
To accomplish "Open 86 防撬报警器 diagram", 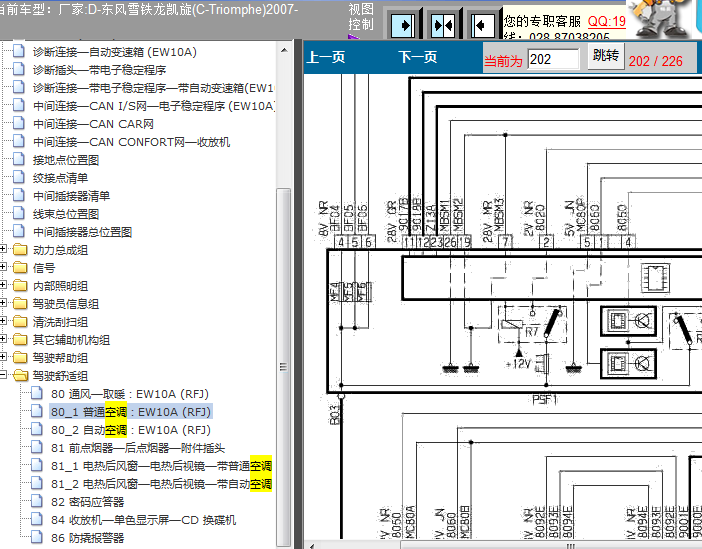I will 87,538.
